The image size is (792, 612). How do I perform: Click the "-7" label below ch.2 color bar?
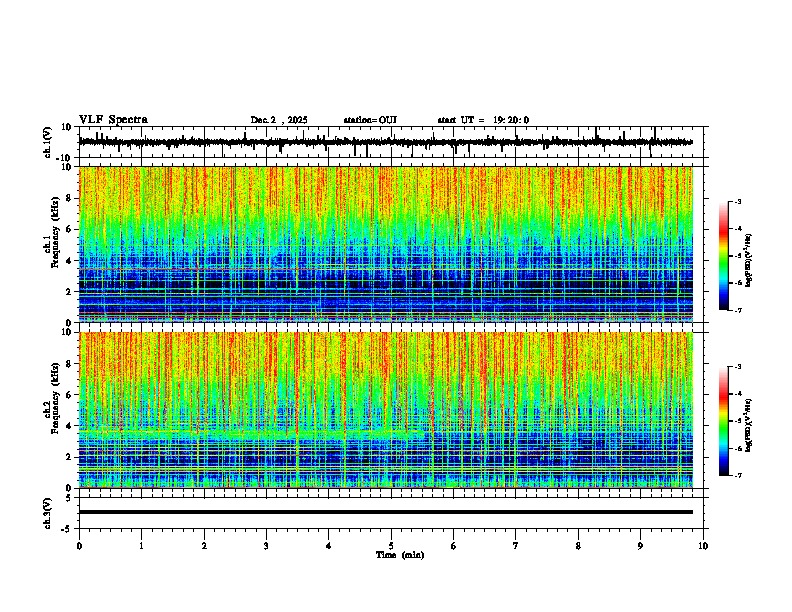pyautogui.click(x=737, y=476)
